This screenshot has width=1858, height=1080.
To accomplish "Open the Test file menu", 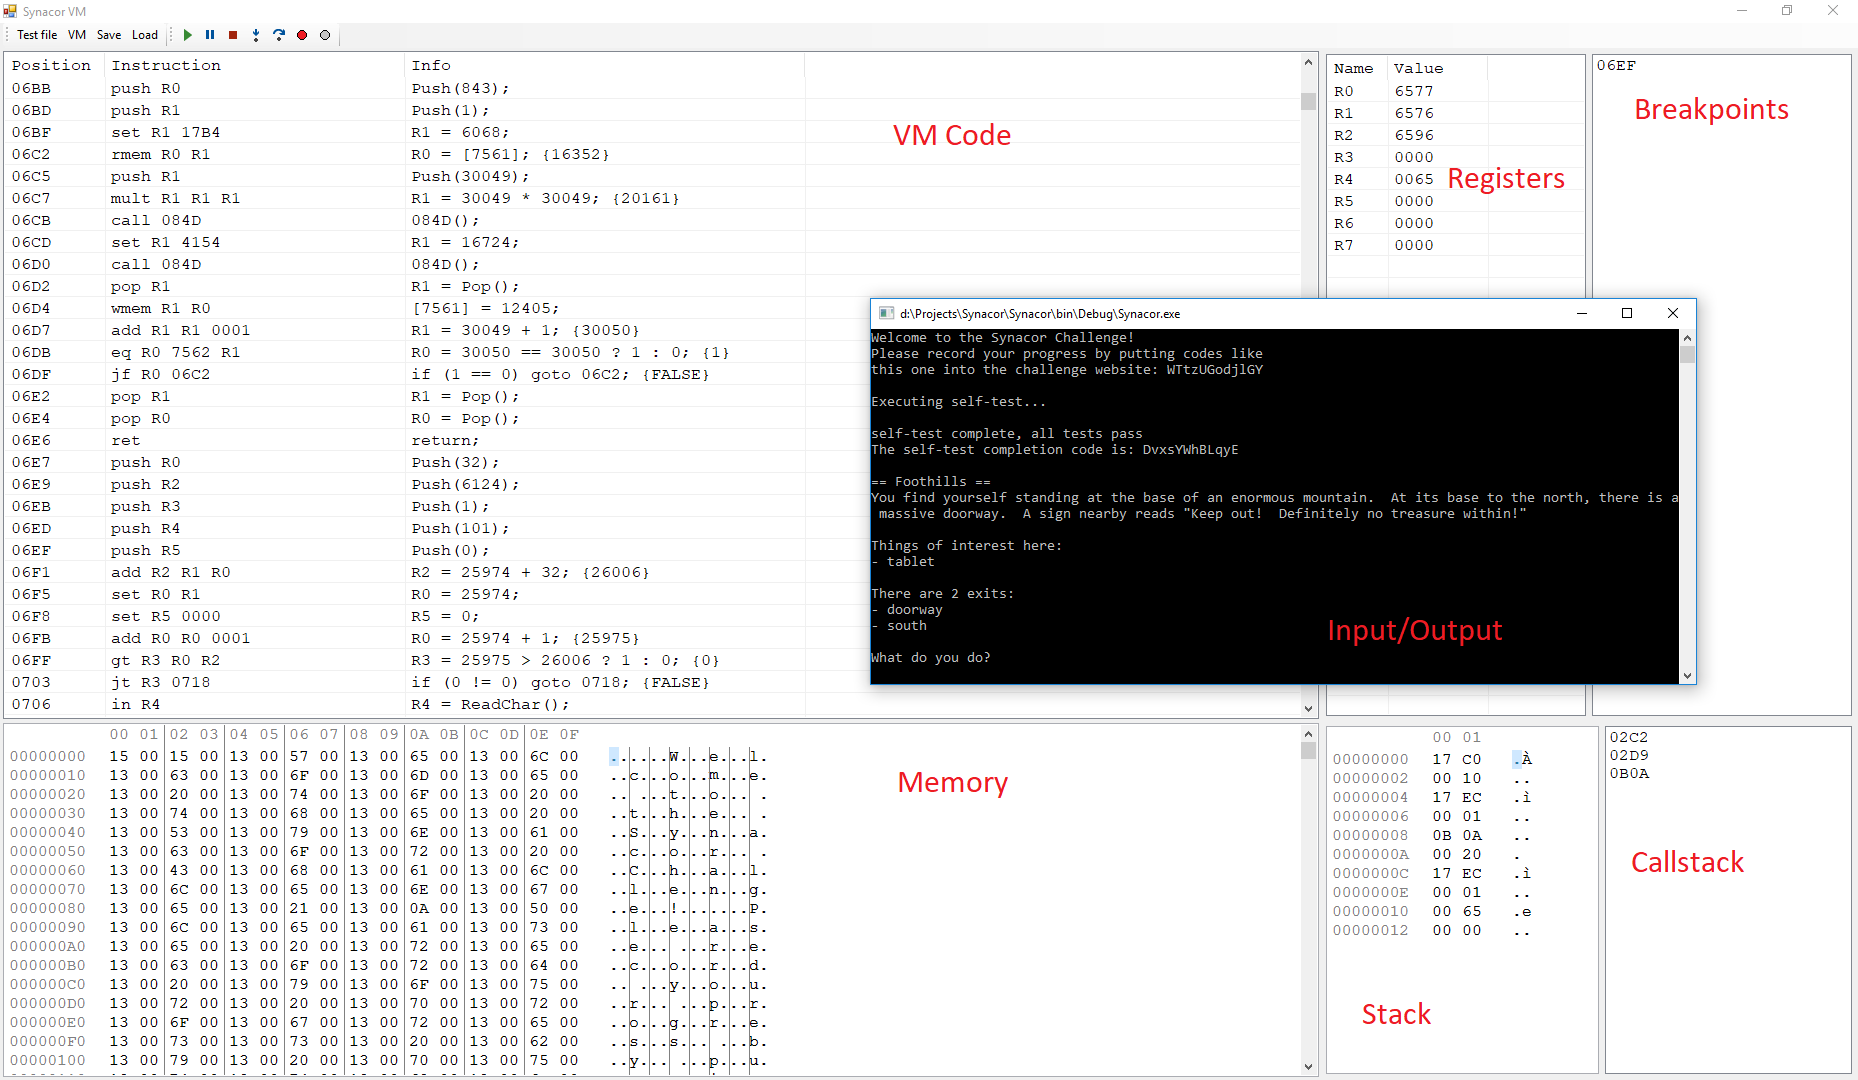I will point(37,35).
